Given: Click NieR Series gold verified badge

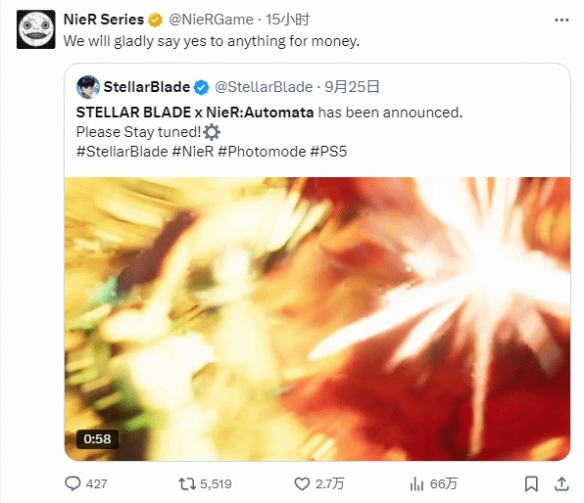Looking at the screenshot, I should click(155, 20).
